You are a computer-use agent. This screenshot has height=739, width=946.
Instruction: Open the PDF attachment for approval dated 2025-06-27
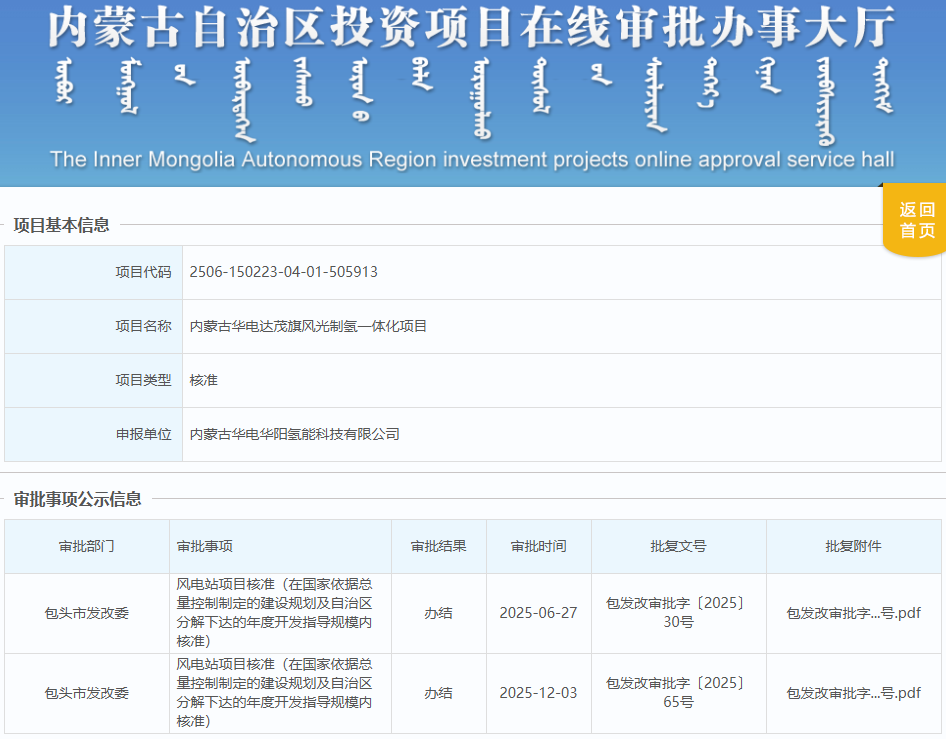(x=853, y=613)
